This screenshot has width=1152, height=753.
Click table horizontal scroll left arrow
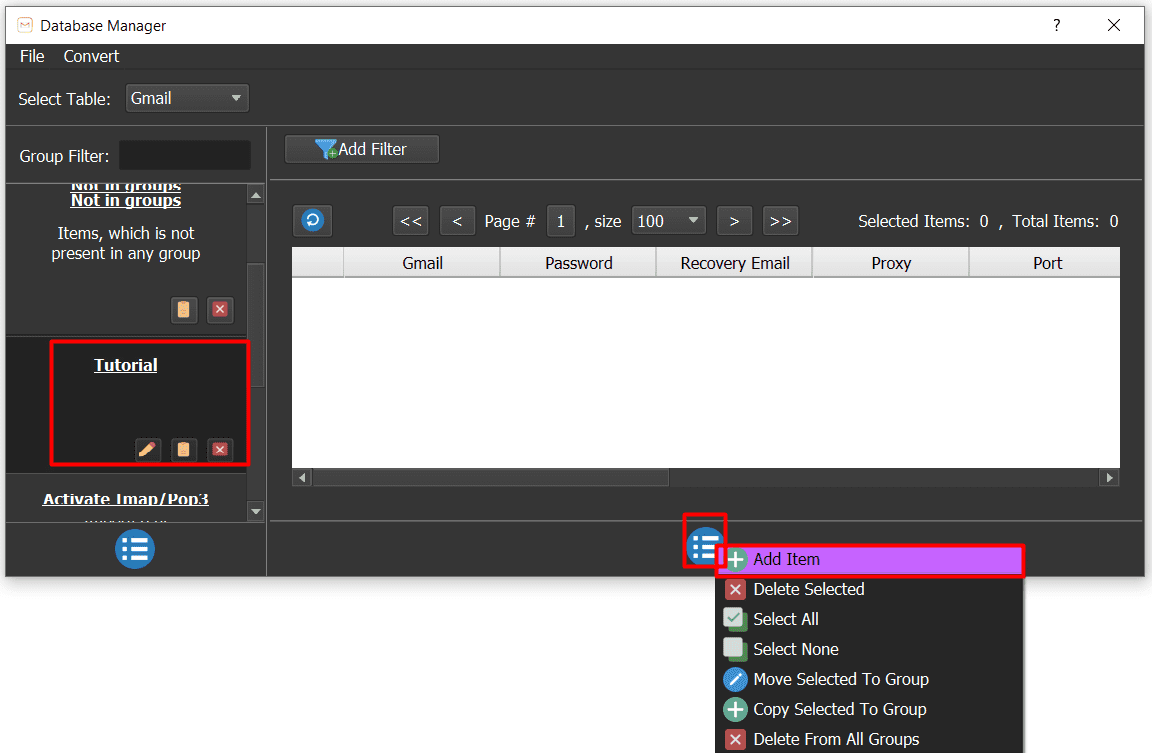(x=302, y=478)
